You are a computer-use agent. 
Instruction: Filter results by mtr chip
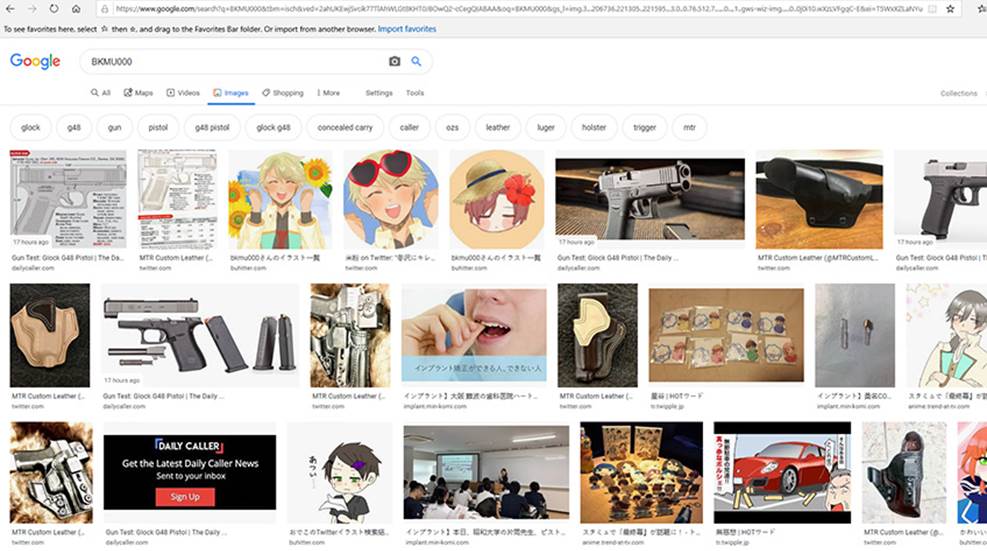[690, 127]
